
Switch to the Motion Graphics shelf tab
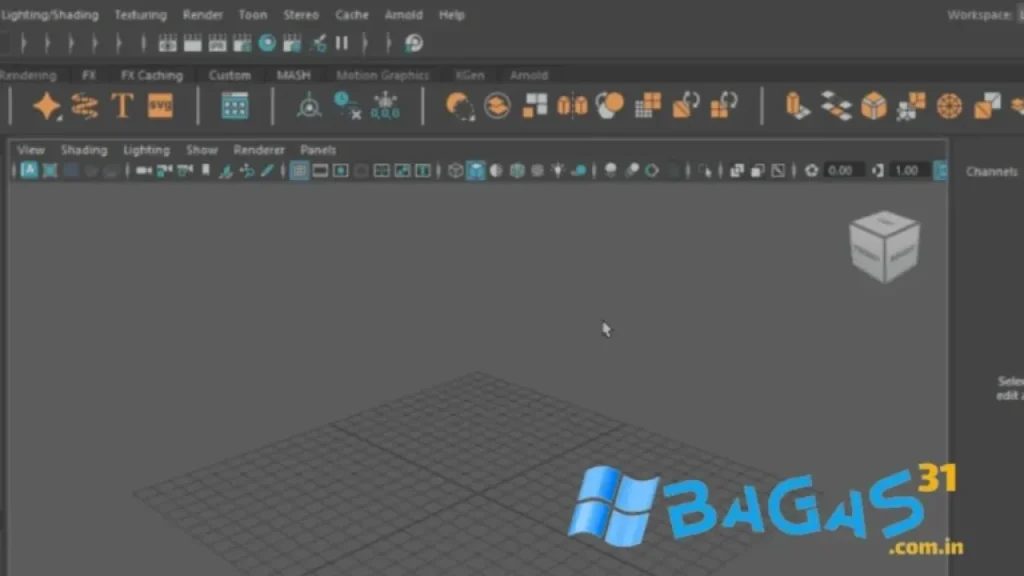[383, 75]
